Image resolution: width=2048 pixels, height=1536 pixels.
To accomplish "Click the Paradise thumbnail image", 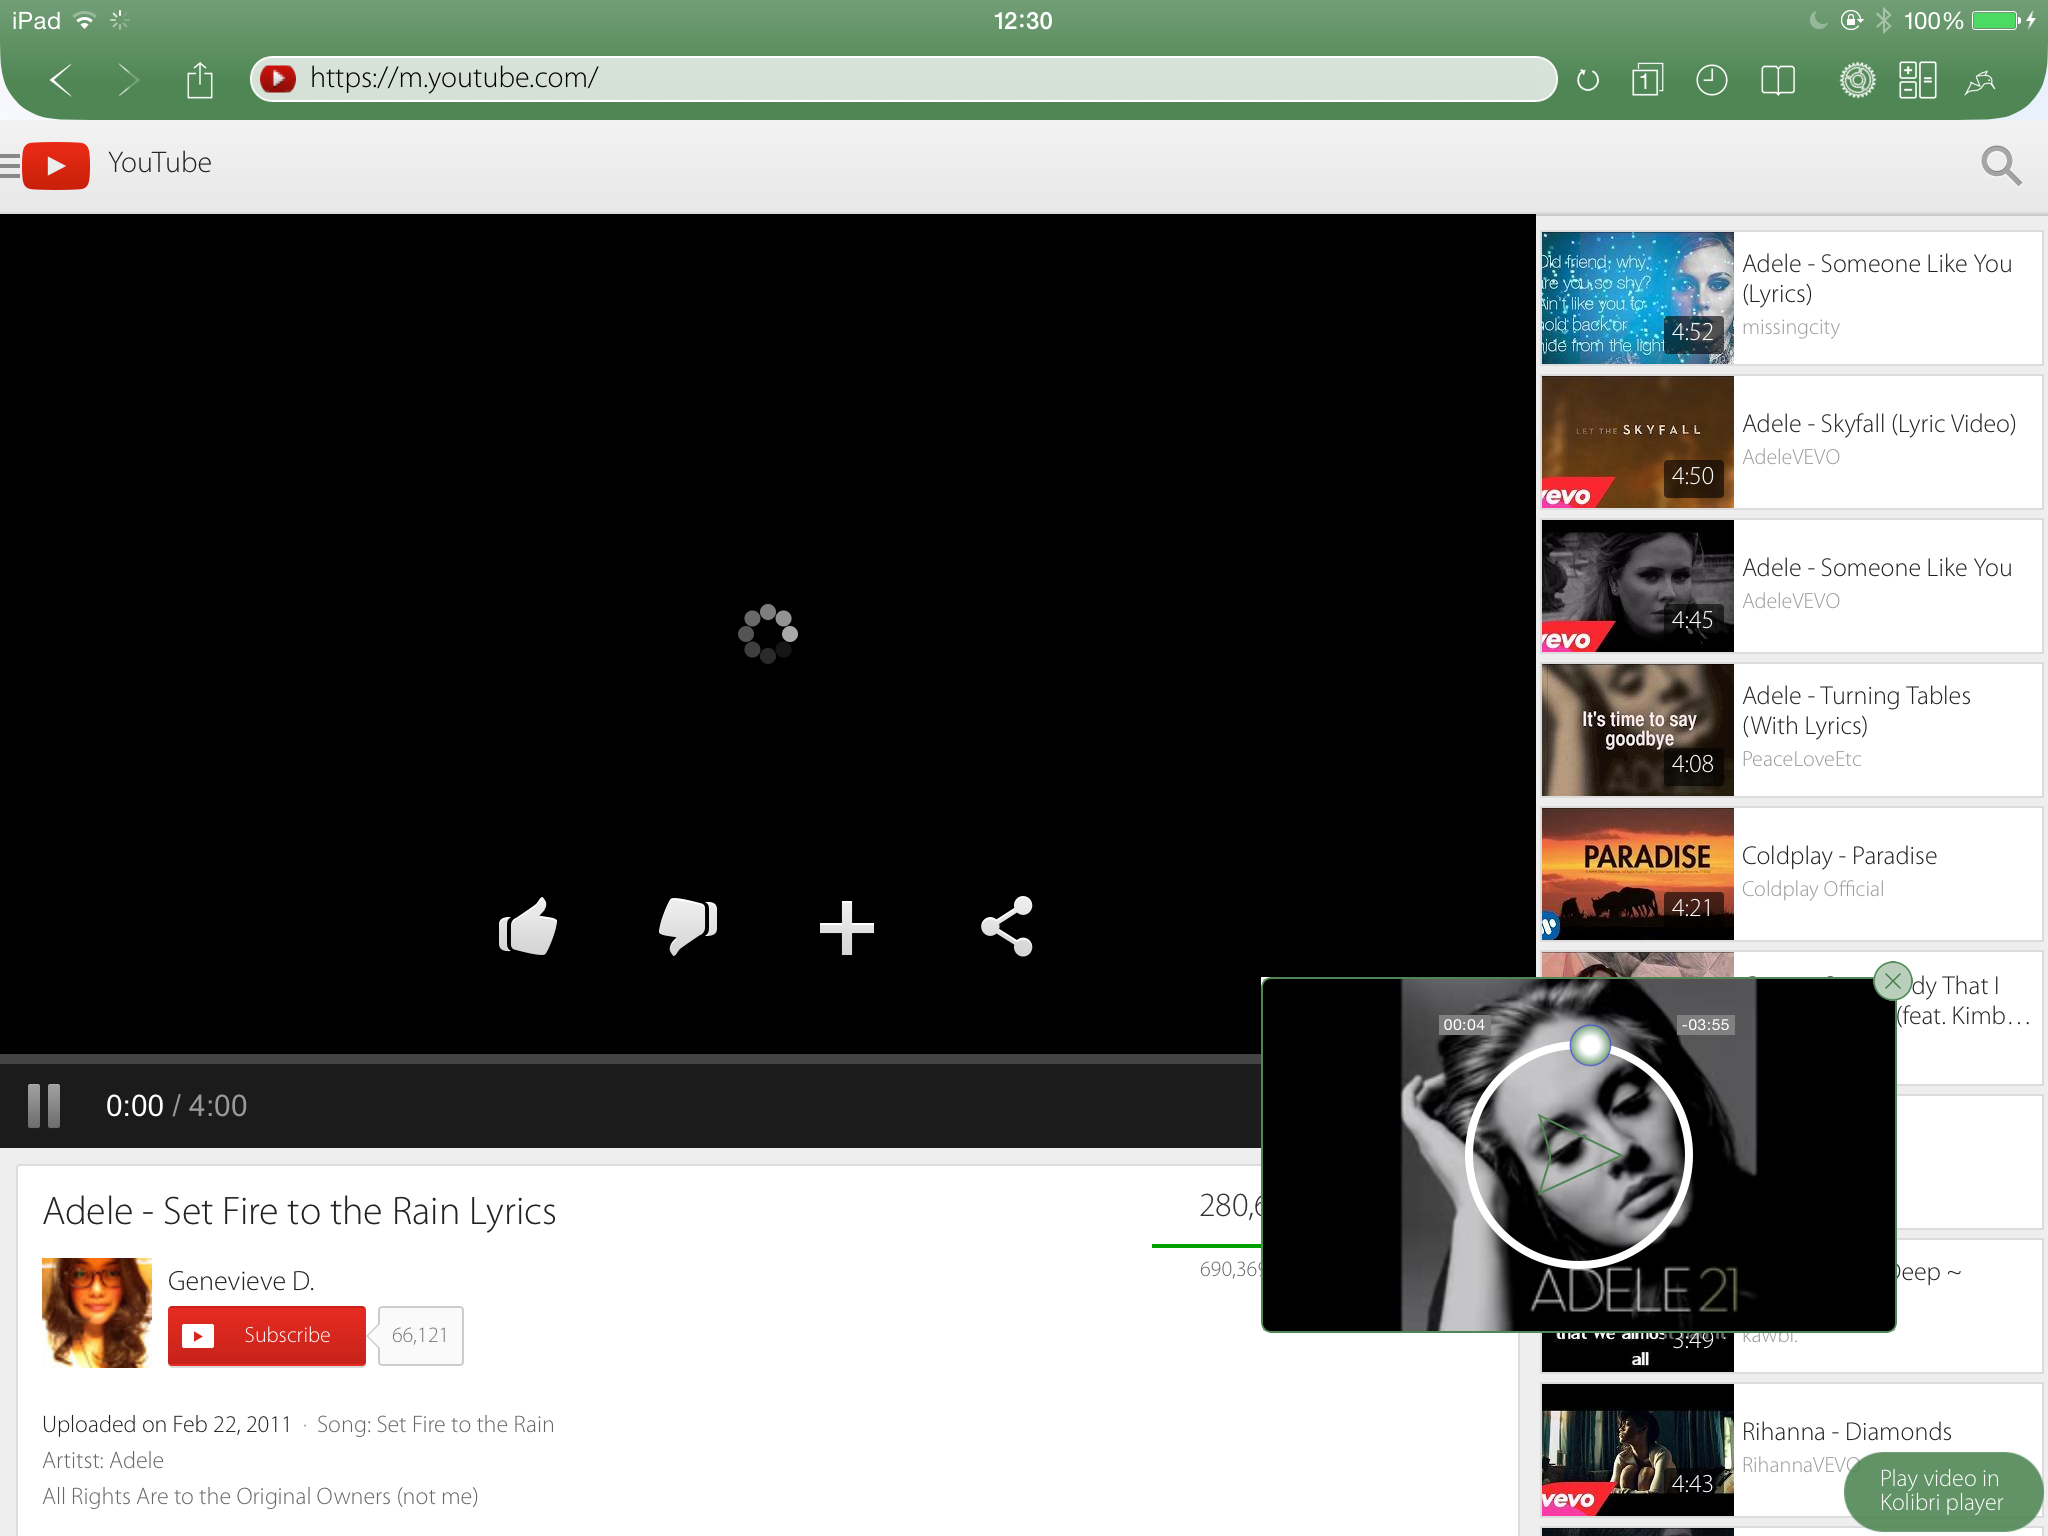I will tap(1637, 874).
